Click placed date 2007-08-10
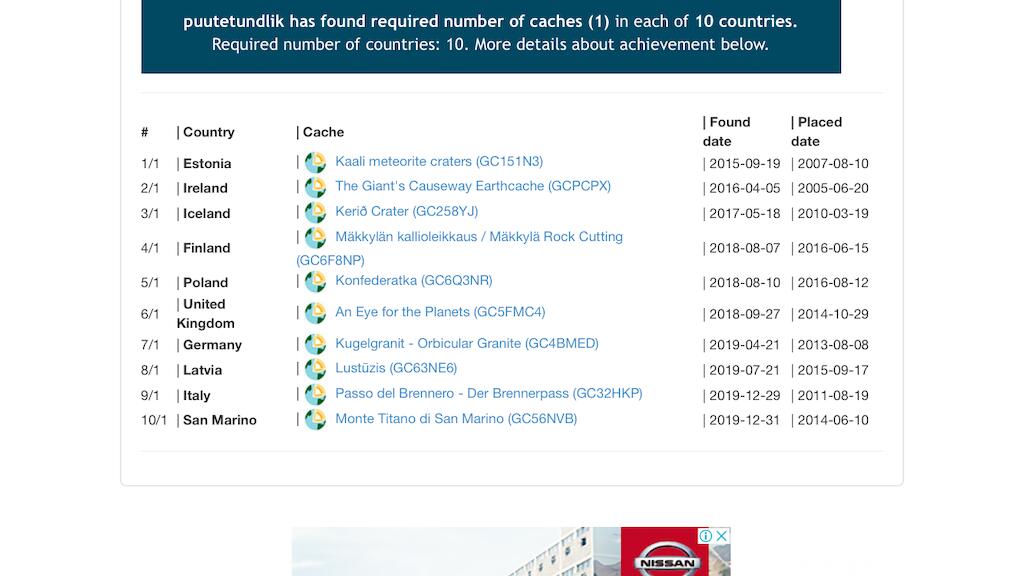This screenshot has height=576, width=1024. pos(833,163)
